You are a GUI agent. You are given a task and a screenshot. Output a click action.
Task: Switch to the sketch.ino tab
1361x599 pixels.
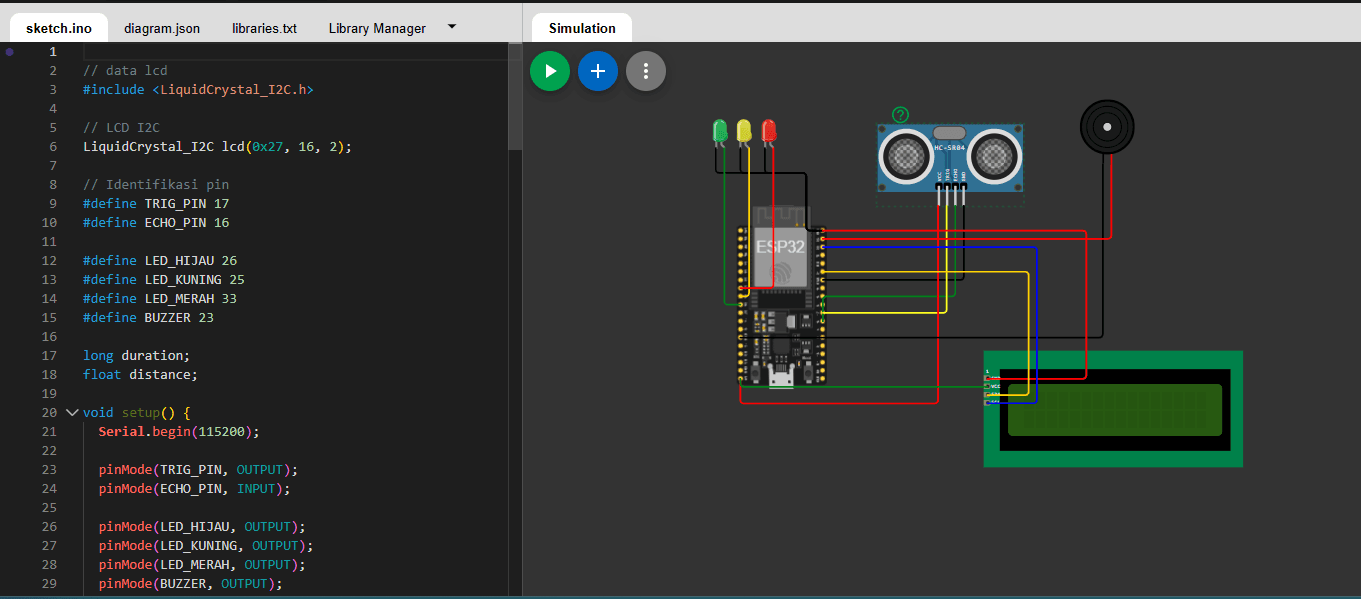coord(59,28)
